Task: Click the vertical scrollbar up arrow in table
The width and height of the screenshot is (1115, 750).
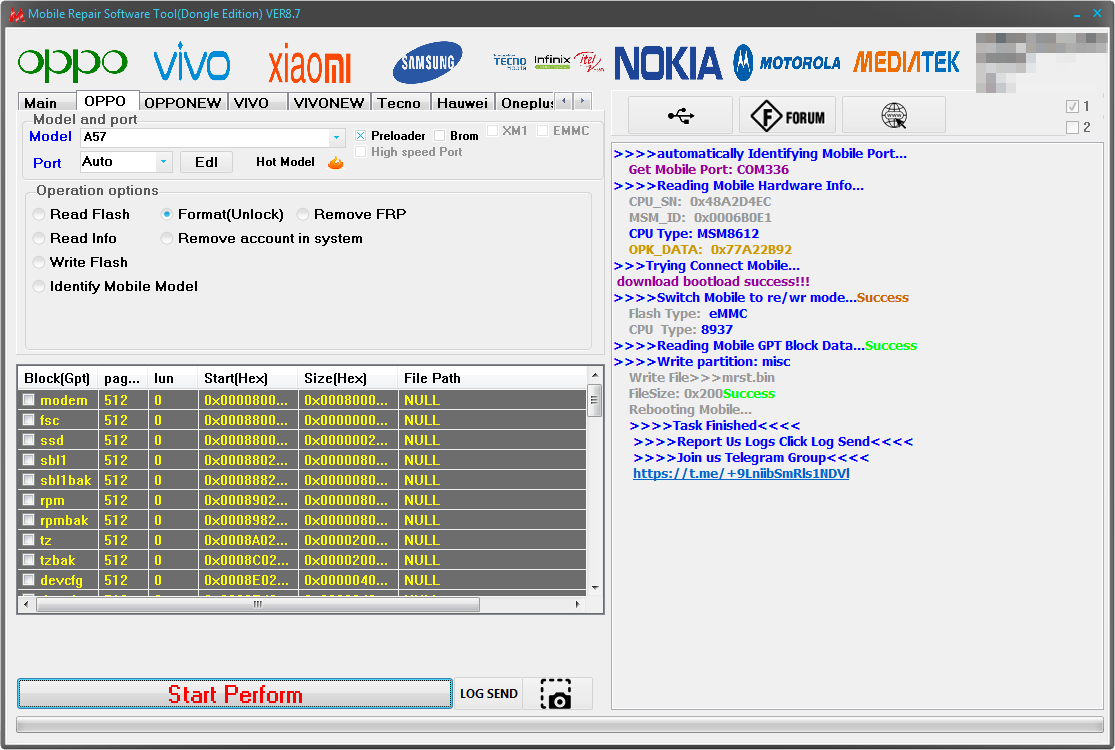Action: point(595,375)
